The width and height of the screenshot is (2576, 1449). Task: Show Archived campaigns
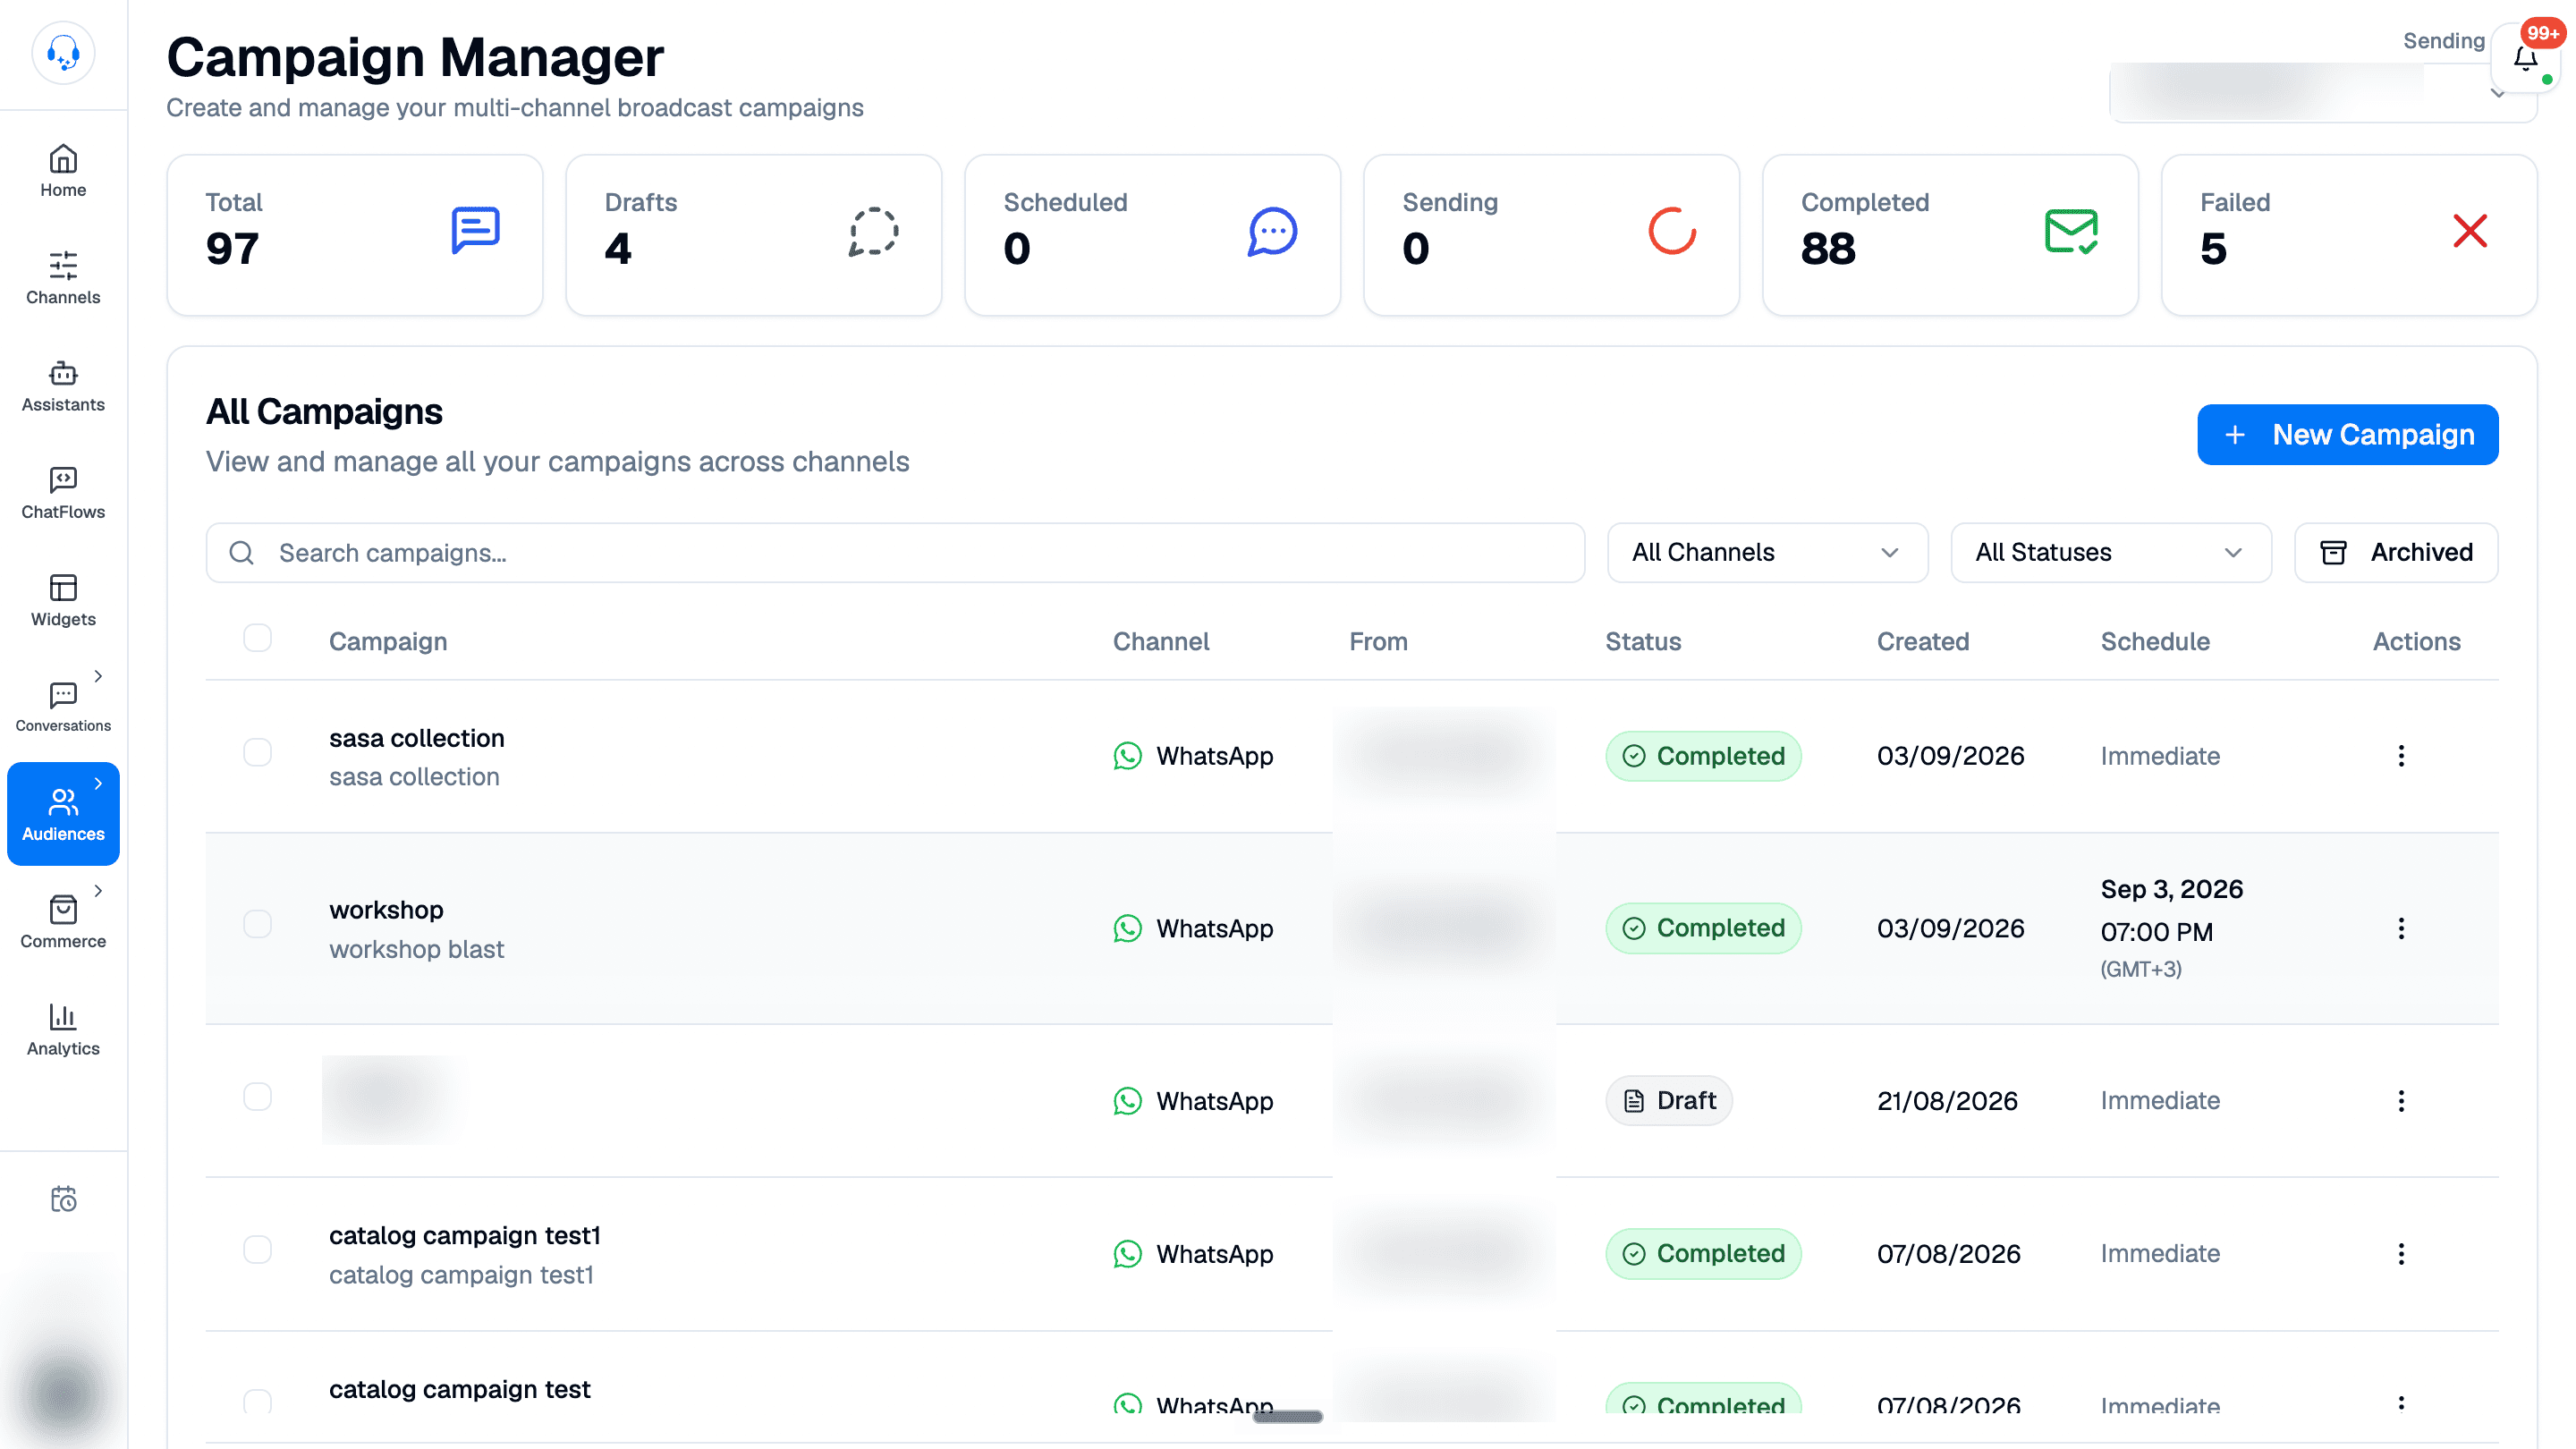[2396, 552]
